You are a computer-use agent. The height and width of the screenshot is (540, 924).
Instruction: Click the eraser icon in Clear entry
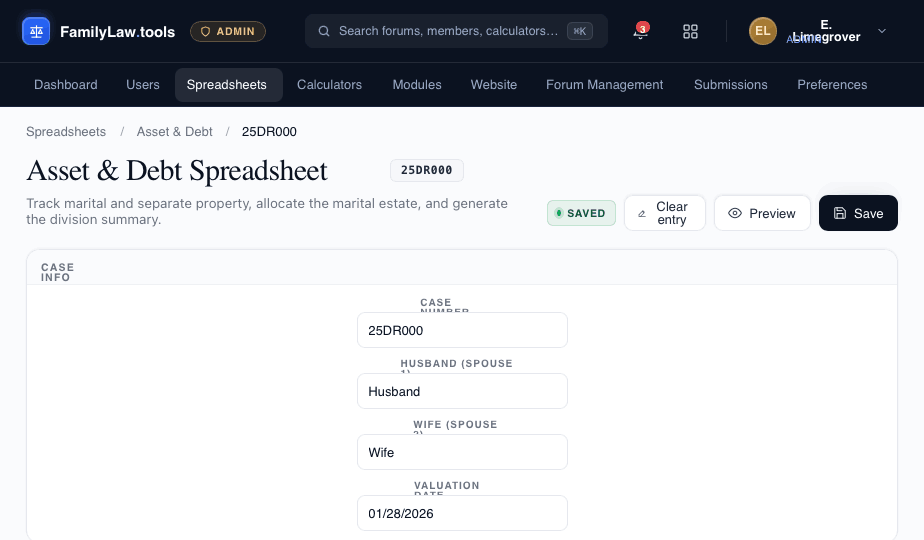pyautogui.click(x=642, y=213)
